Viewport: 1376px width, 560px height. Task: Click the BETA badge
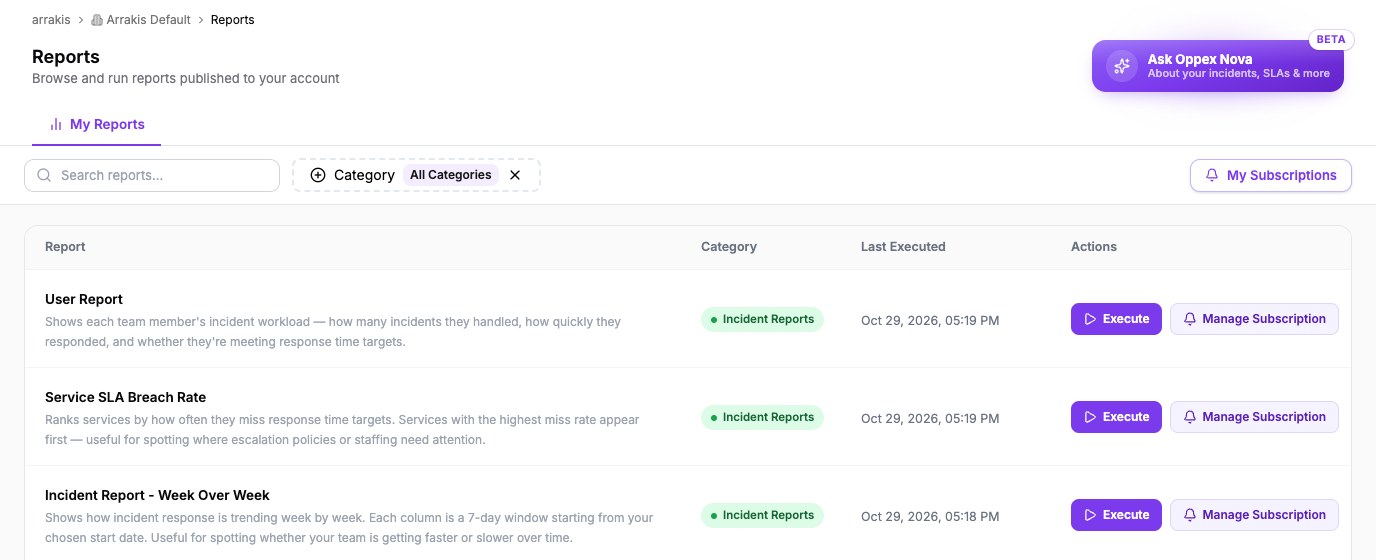click(1331, 40)
